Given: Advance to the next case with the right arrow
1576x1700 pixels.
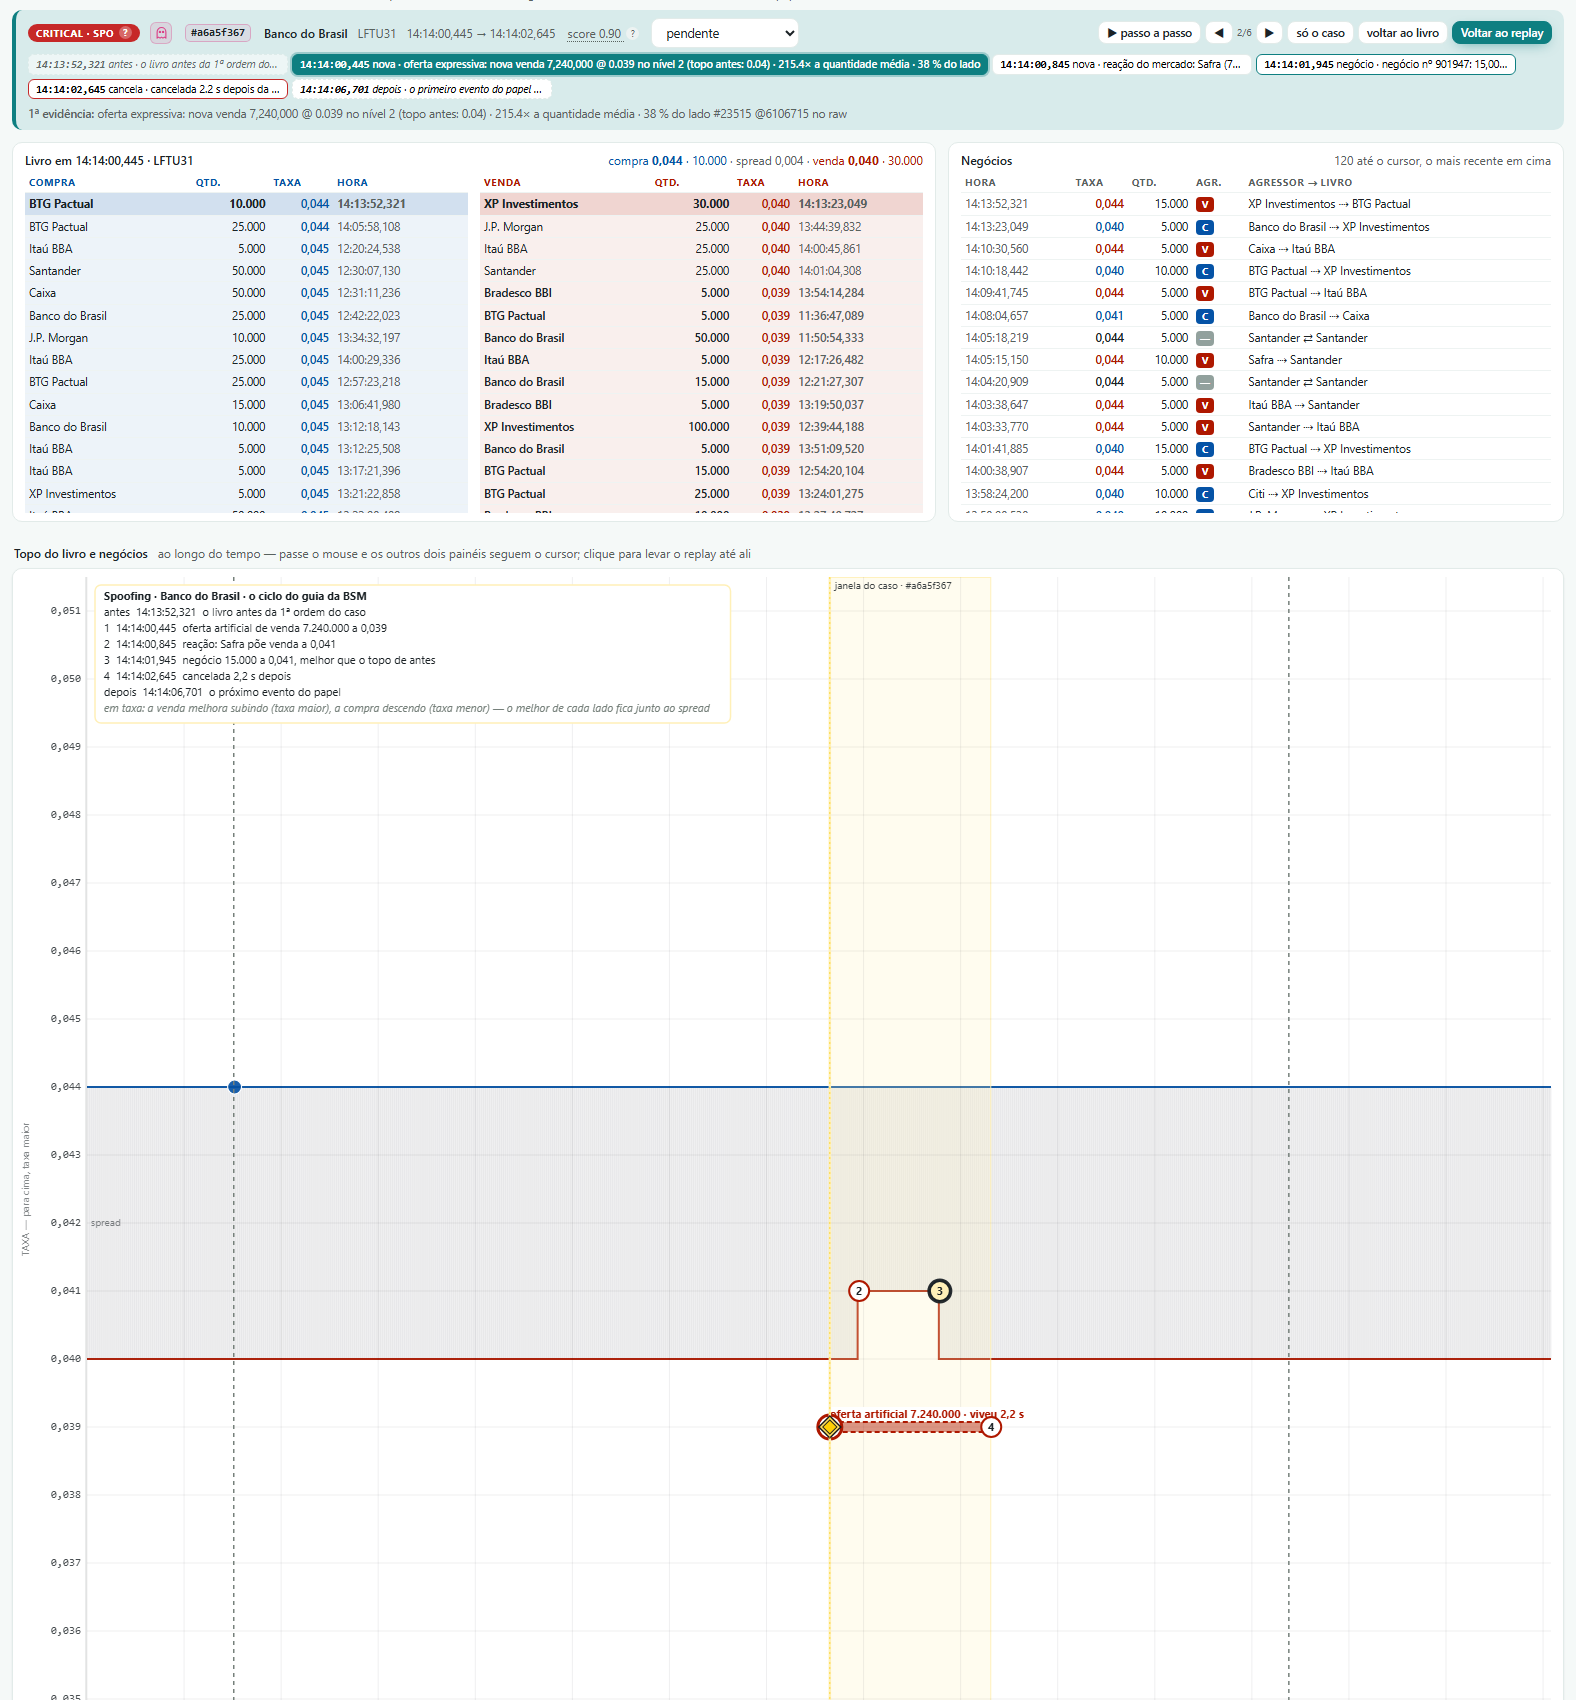Looking at the screenshot, I should tap(1269, 33).
